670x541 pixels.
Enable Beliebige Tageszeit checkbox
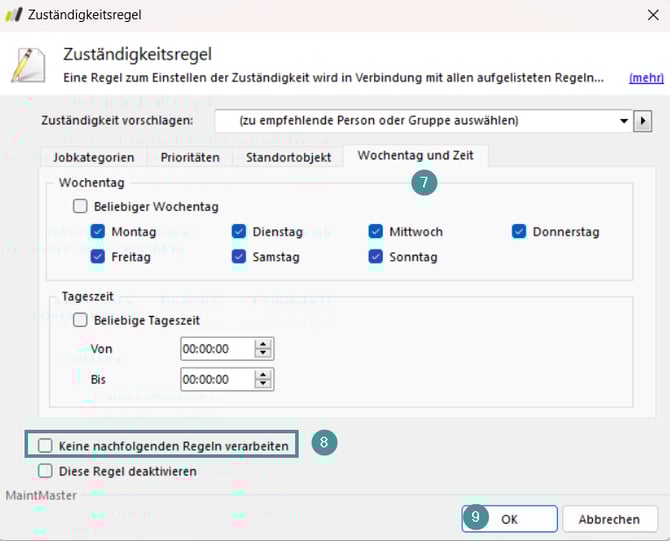click(80, 320)
